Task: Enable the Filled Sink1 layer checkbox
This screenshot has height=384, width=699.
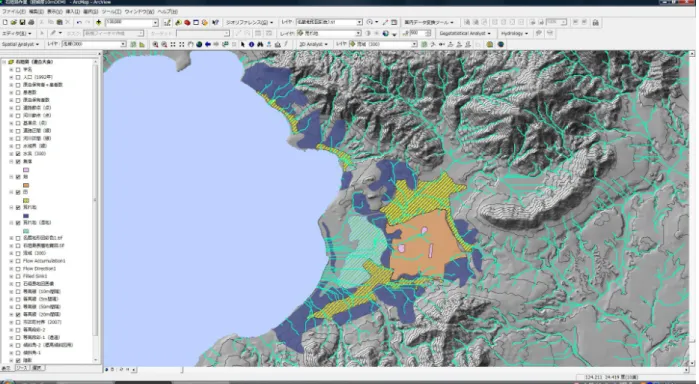Action: [18, 276]
